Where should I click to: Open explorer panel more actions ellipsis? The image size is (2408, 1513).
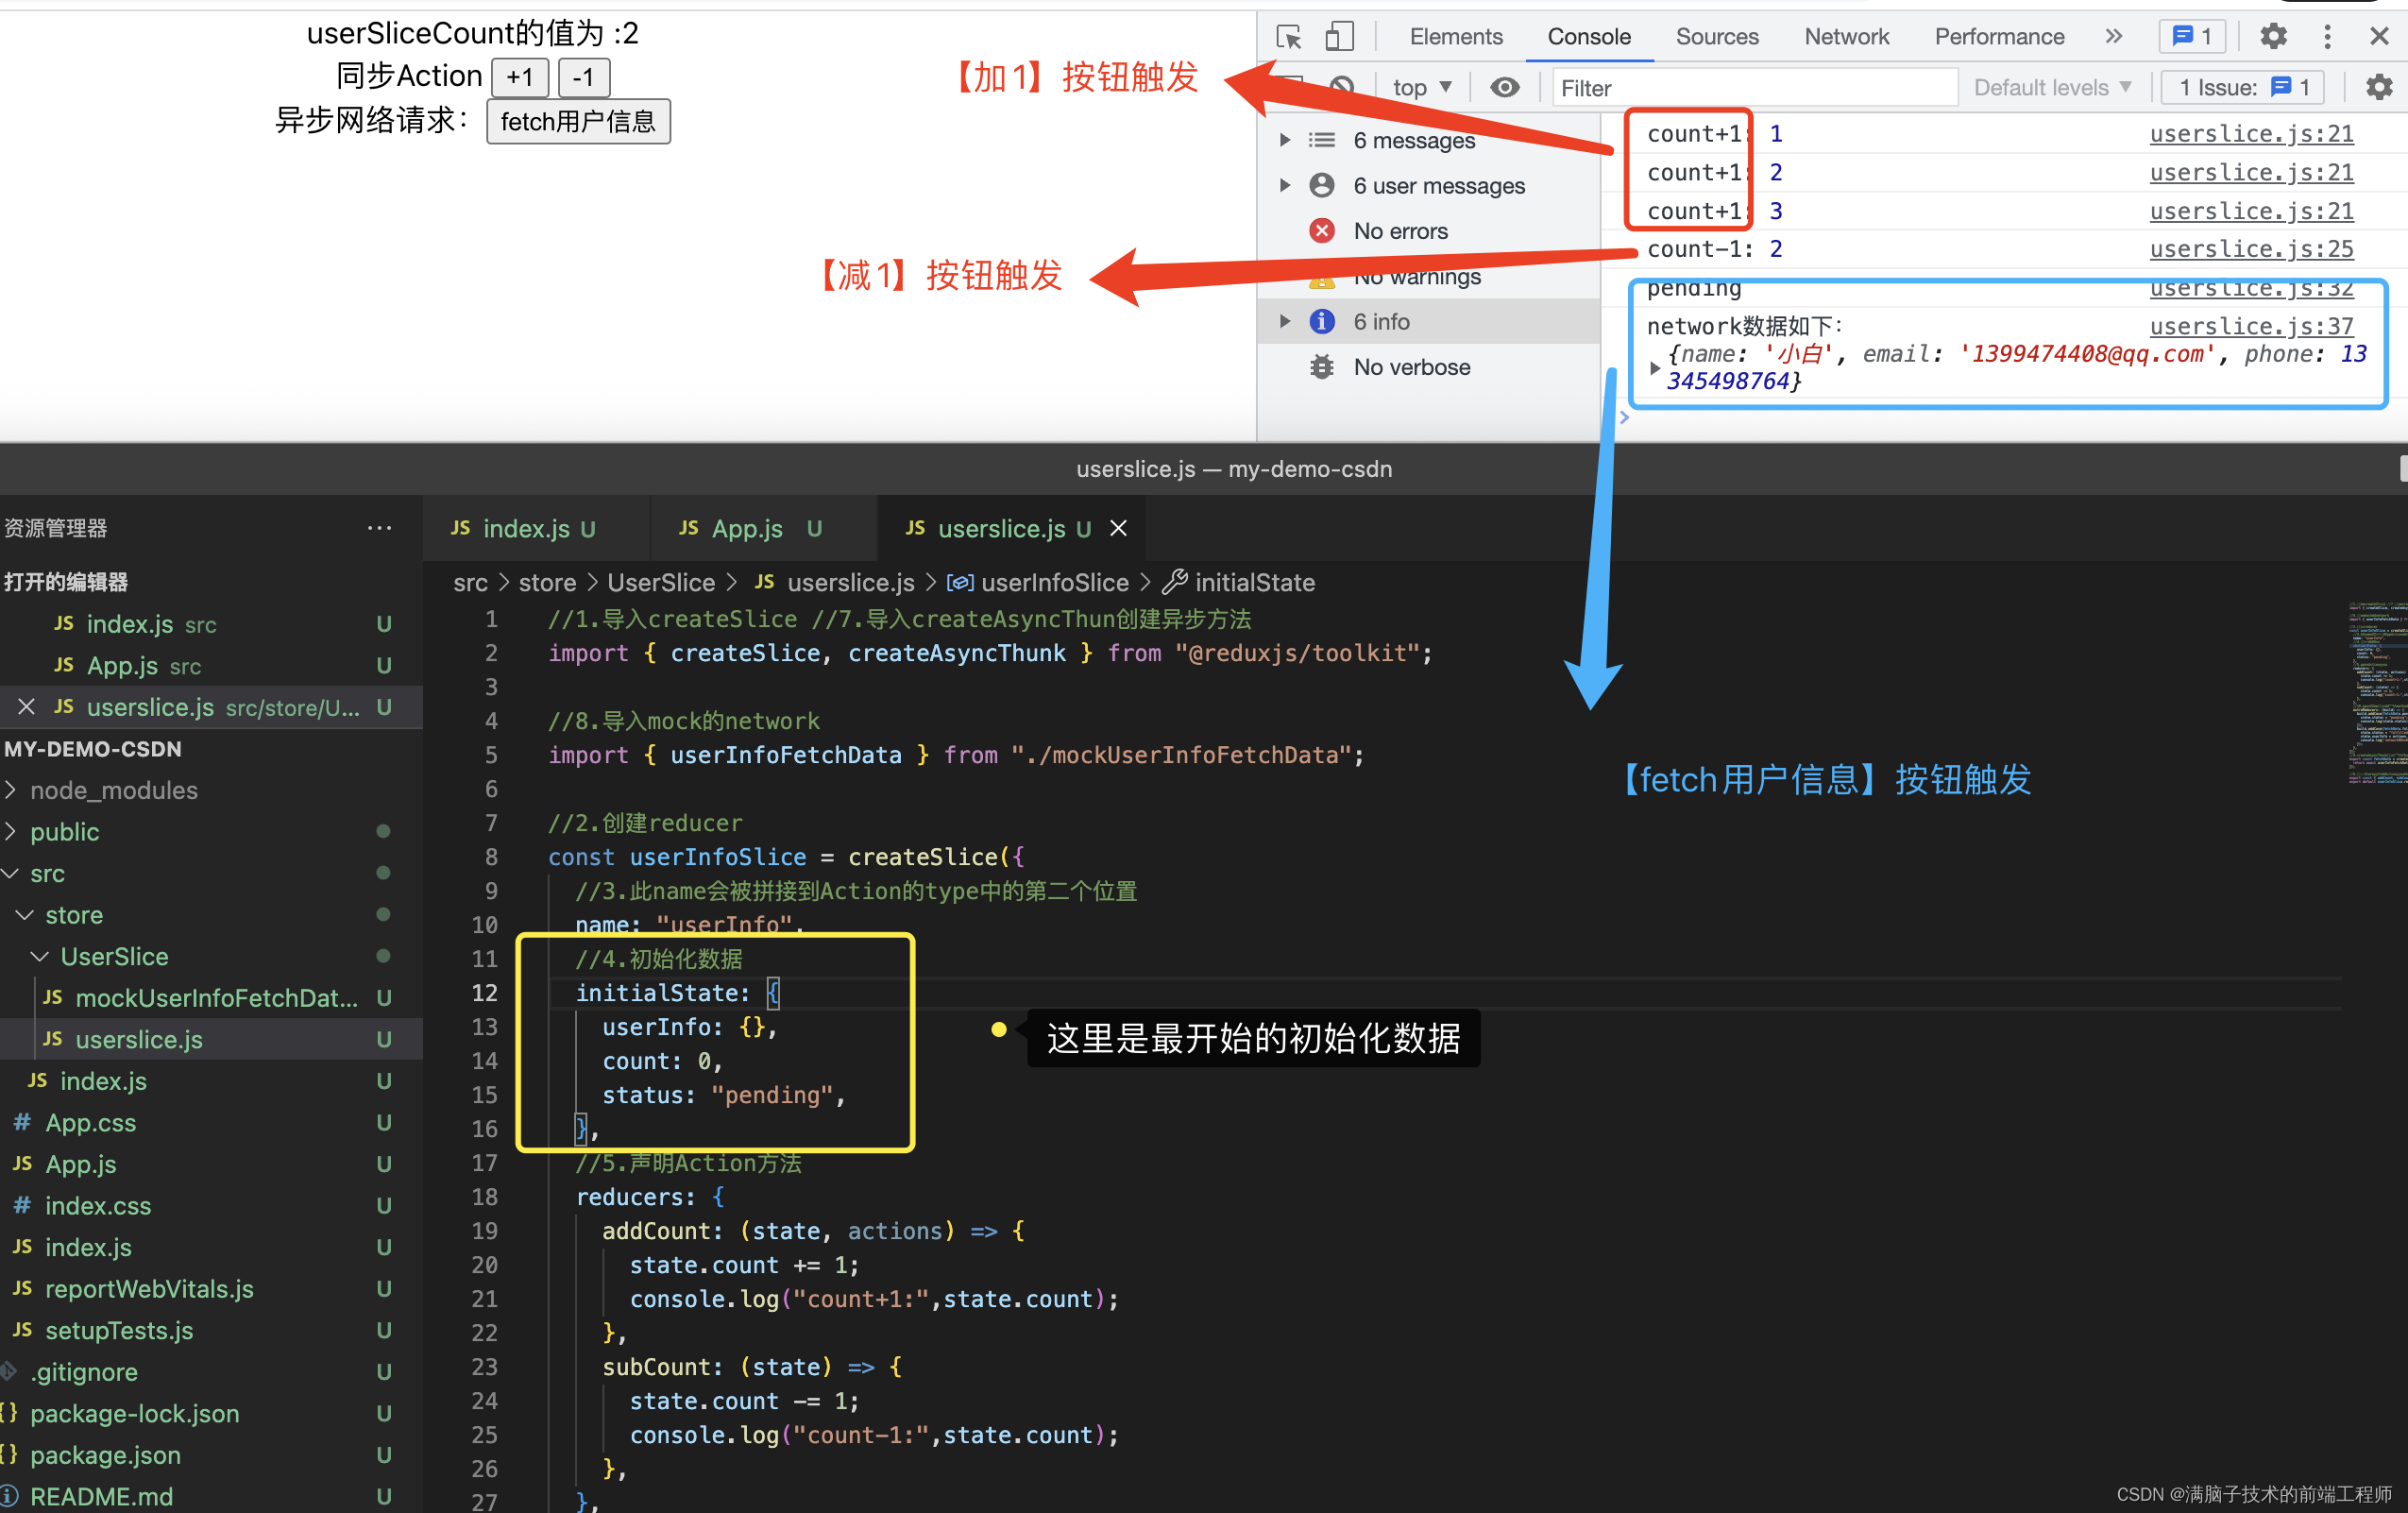[379, 528]
